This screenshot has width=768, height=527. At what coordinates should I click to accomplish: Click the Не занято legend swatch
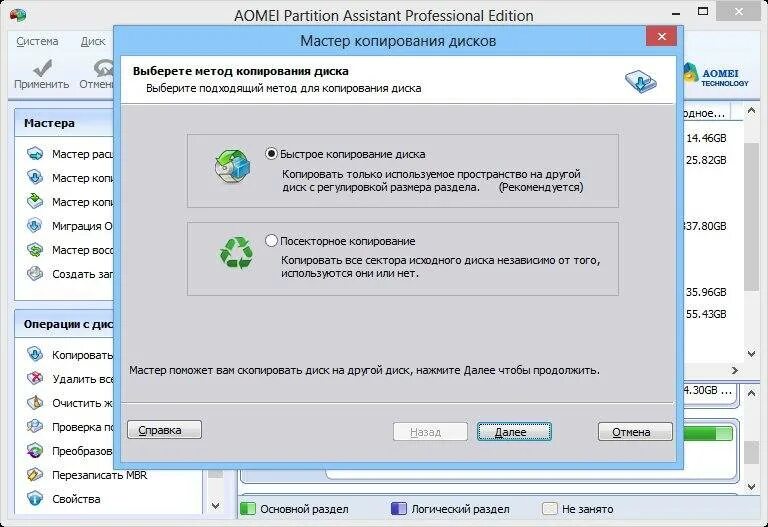pos(550,509)
